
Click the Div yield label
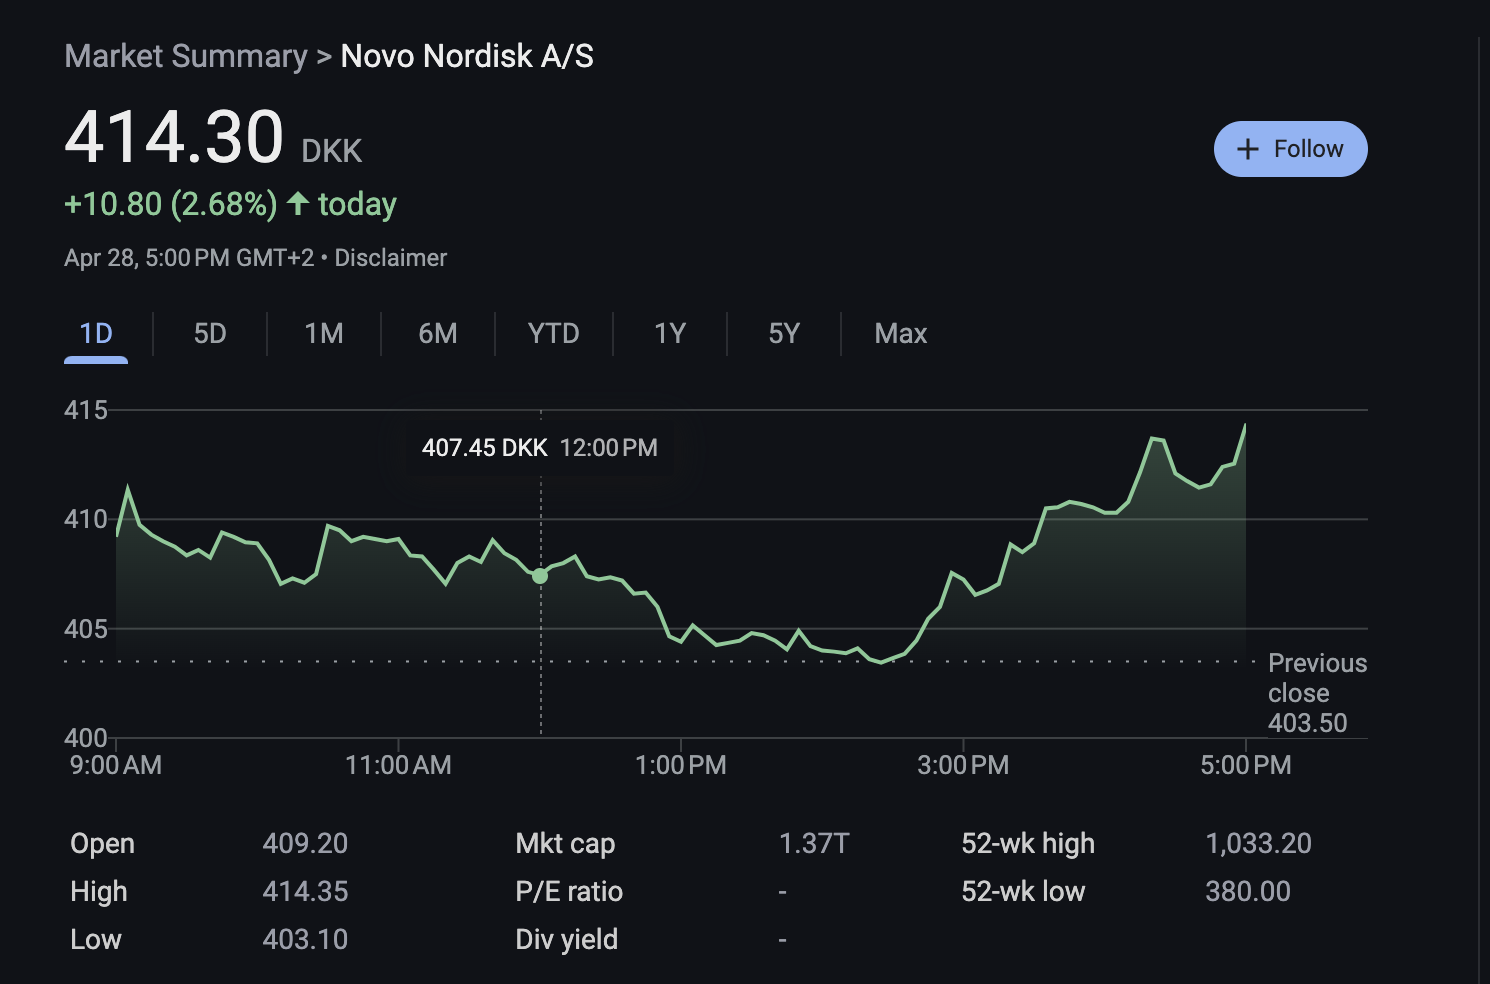click(x=566, y=939)
